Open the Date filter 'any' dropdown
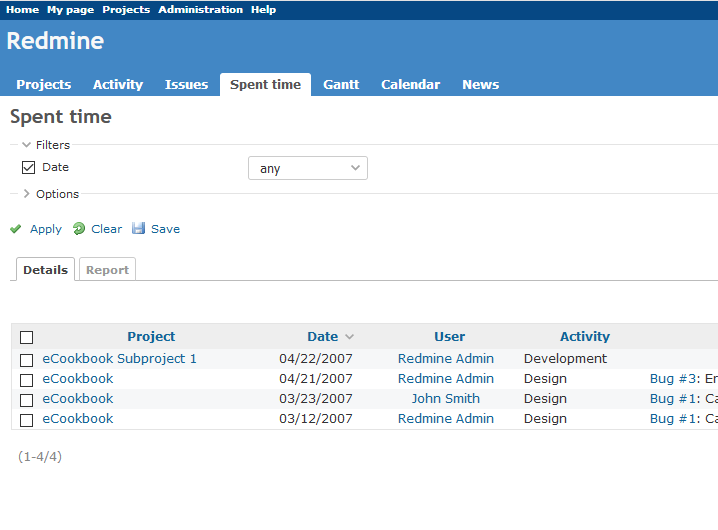 (308, 168)
